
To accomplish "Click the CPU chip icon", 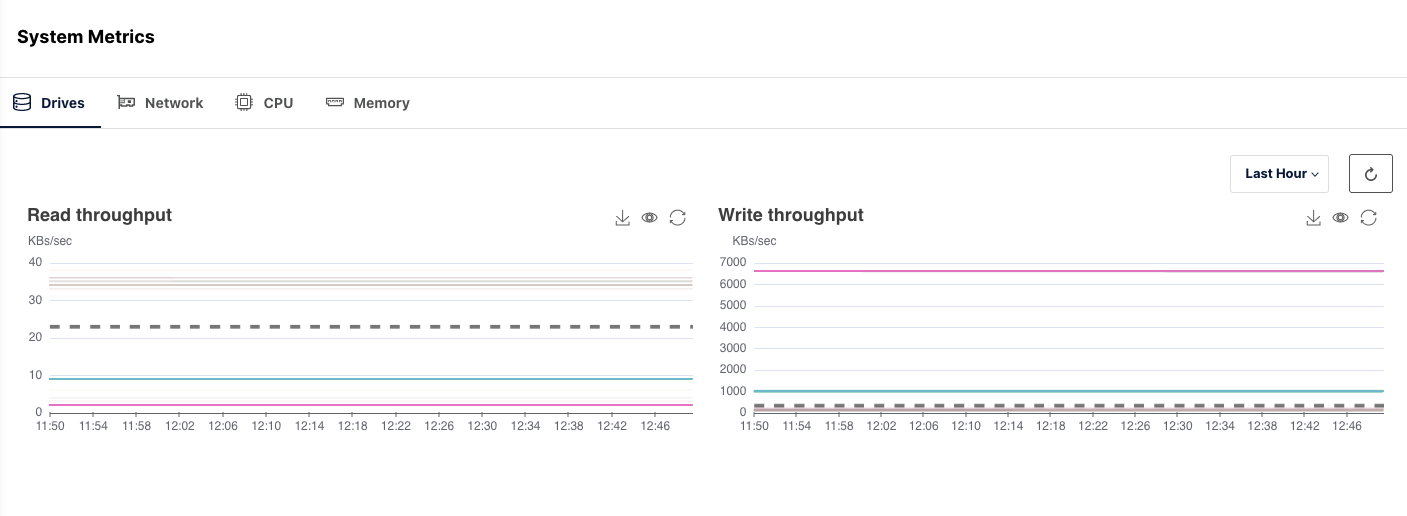I will pos(244,102).
